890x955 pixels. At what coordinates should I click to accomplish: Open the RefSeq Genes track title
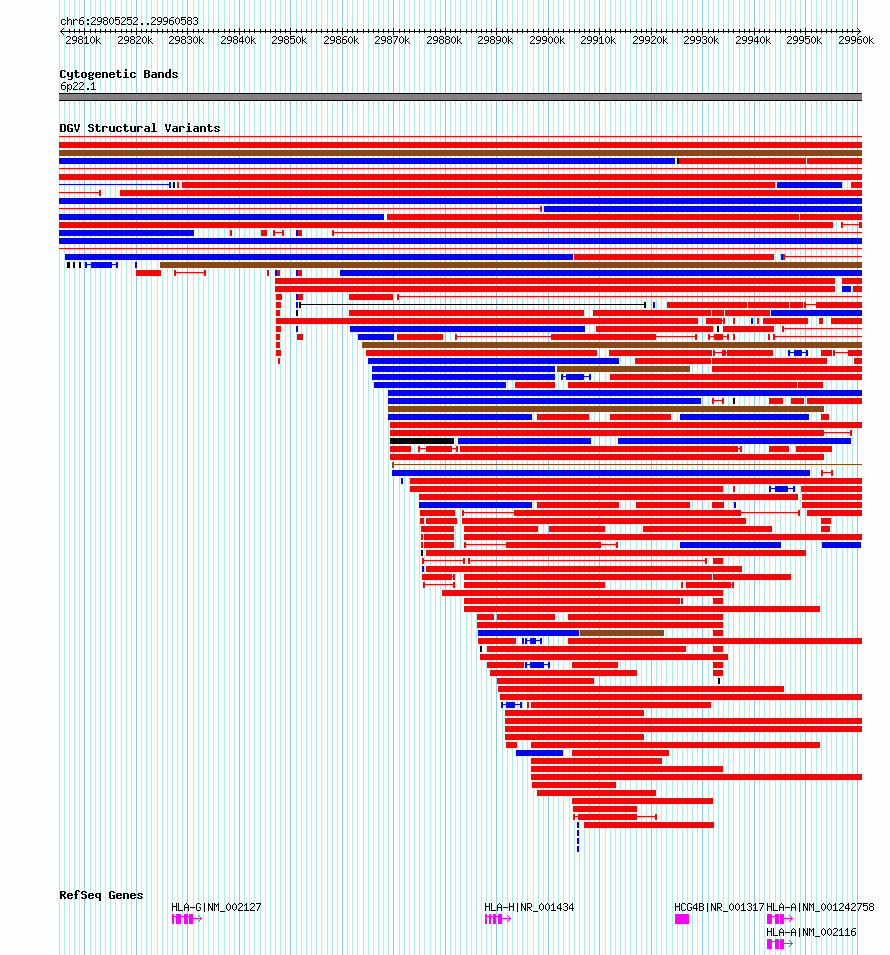101,895
